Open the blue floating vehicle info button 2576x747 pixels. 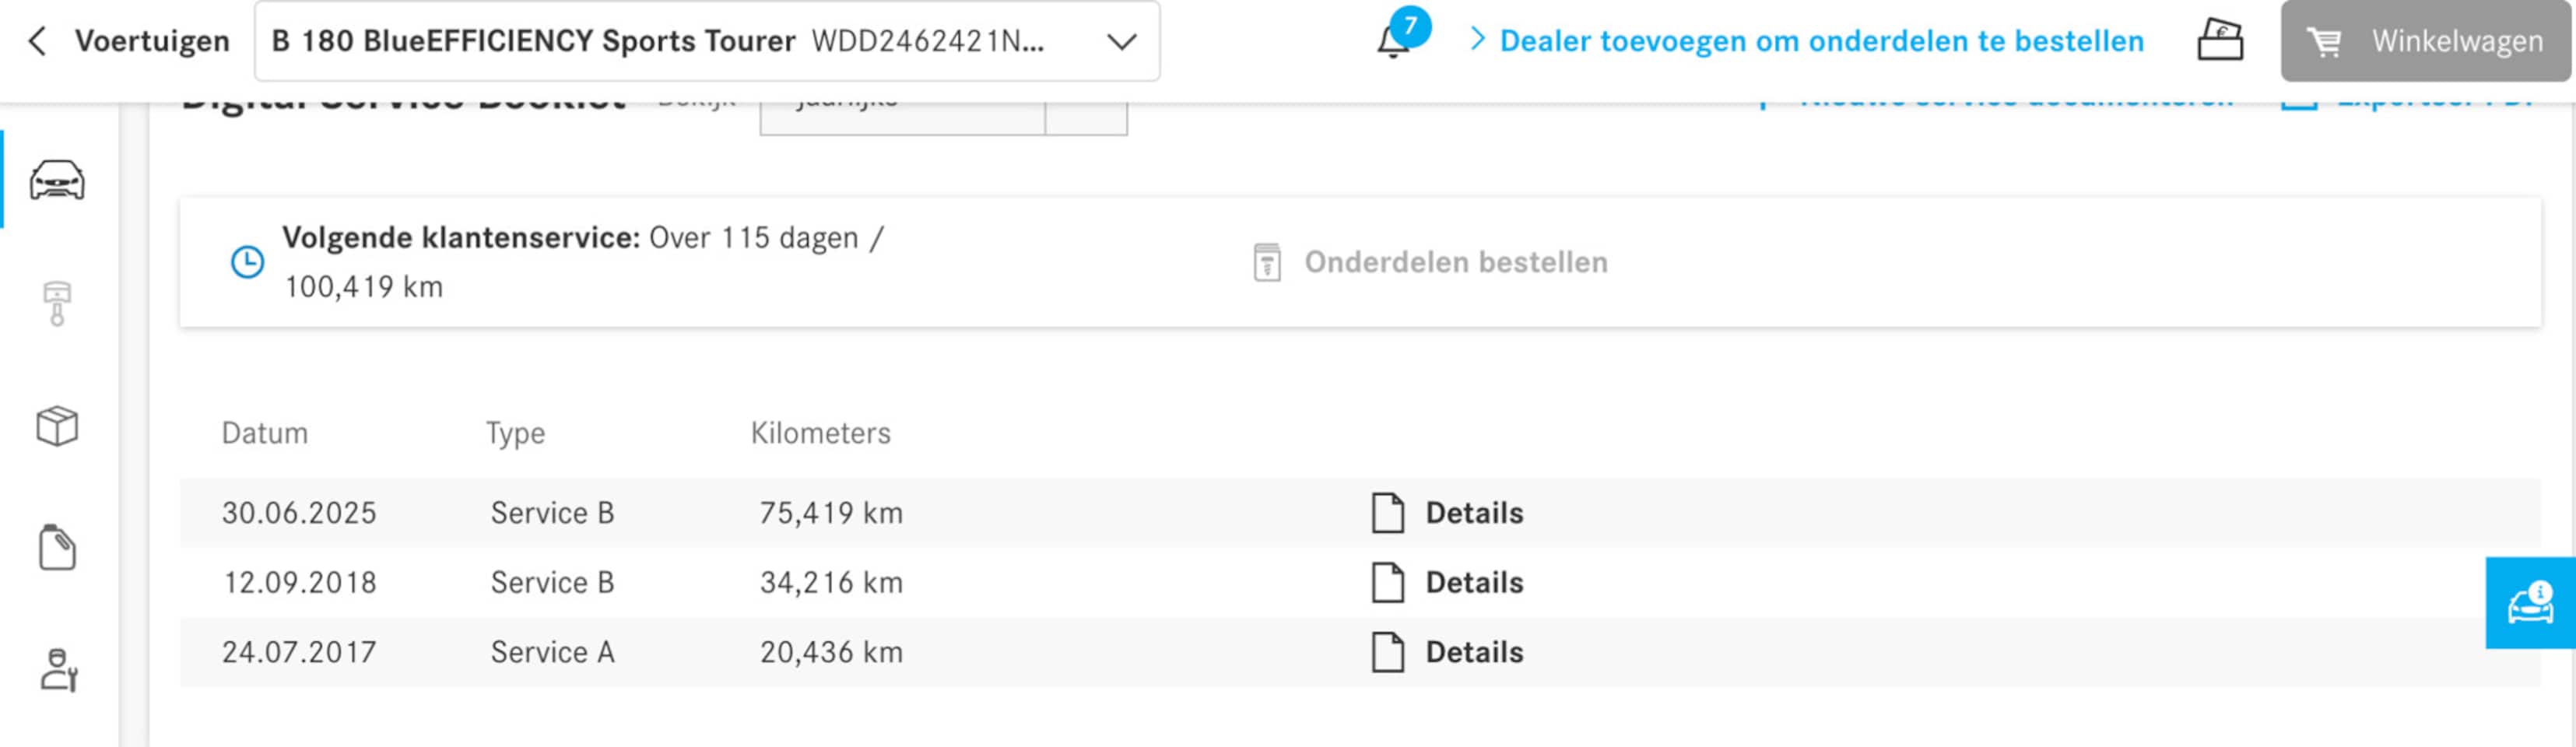click(x=2529, y=603)
